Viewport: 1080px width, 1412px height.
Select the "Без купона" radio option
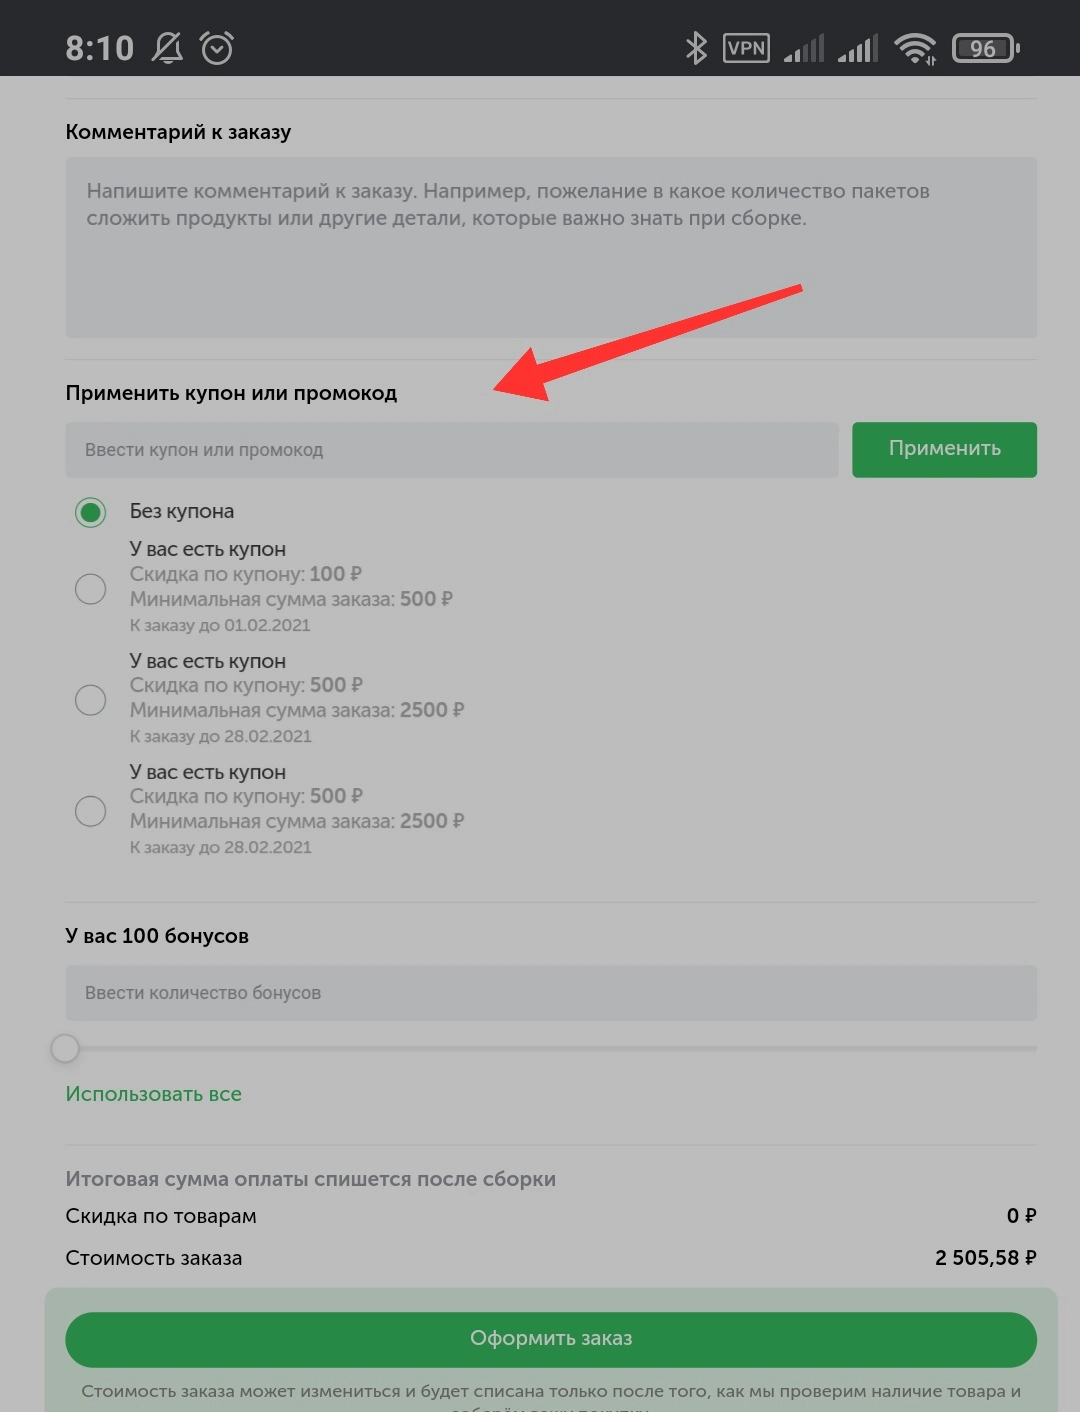click(91, 512)
